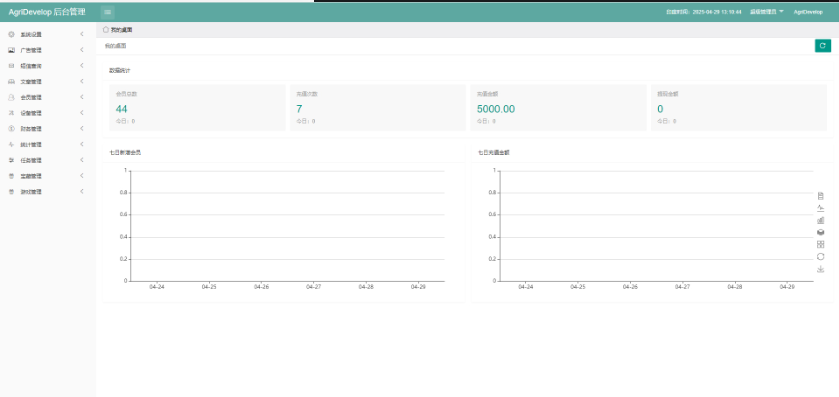
Task: Switch chart to line type icon
Action: click(821, 208)
